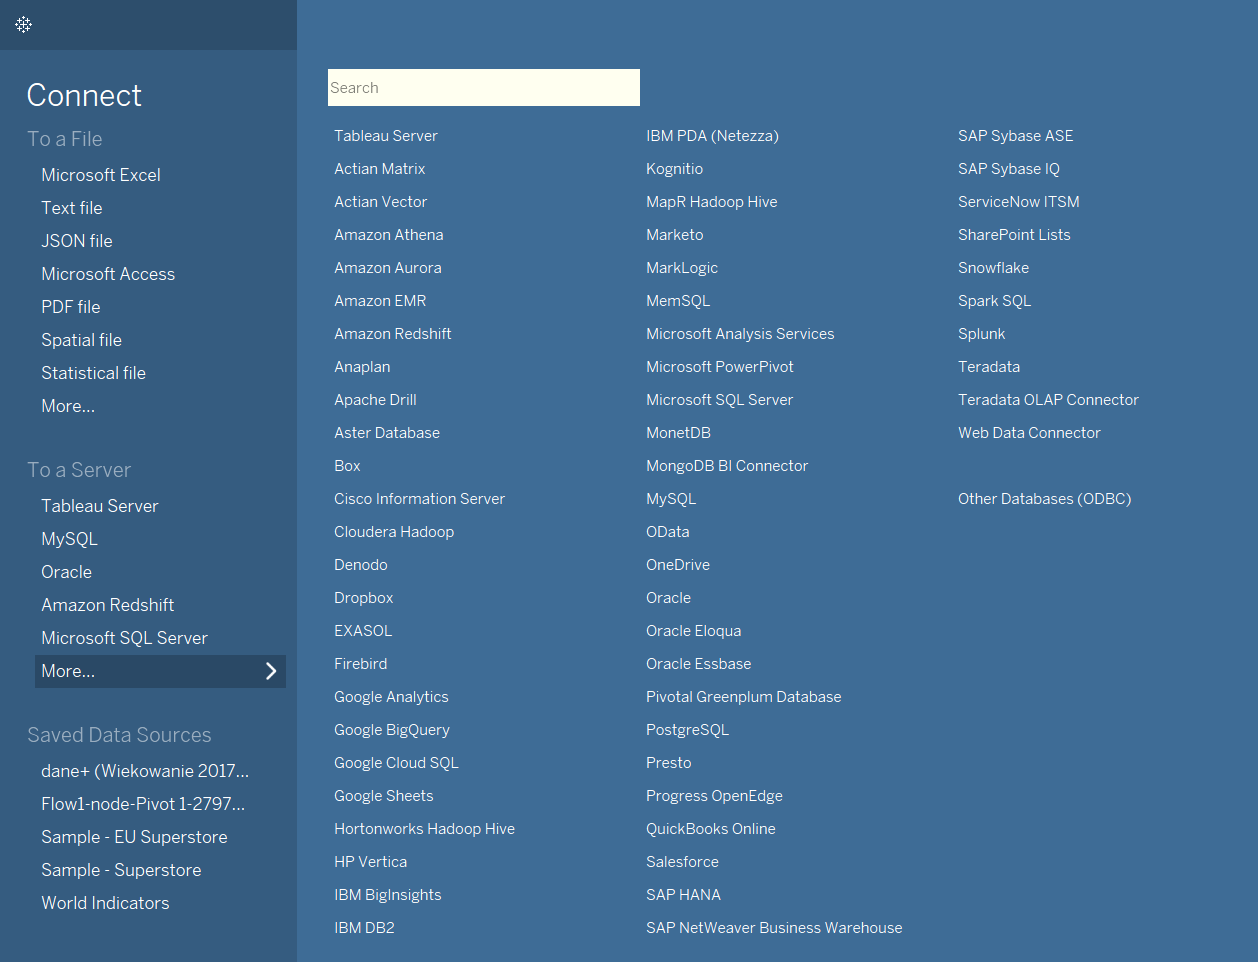Open Sample - EU Superstore data source
The width and height of the screenshot is (1258, 962).
click(x=134, y=837)
